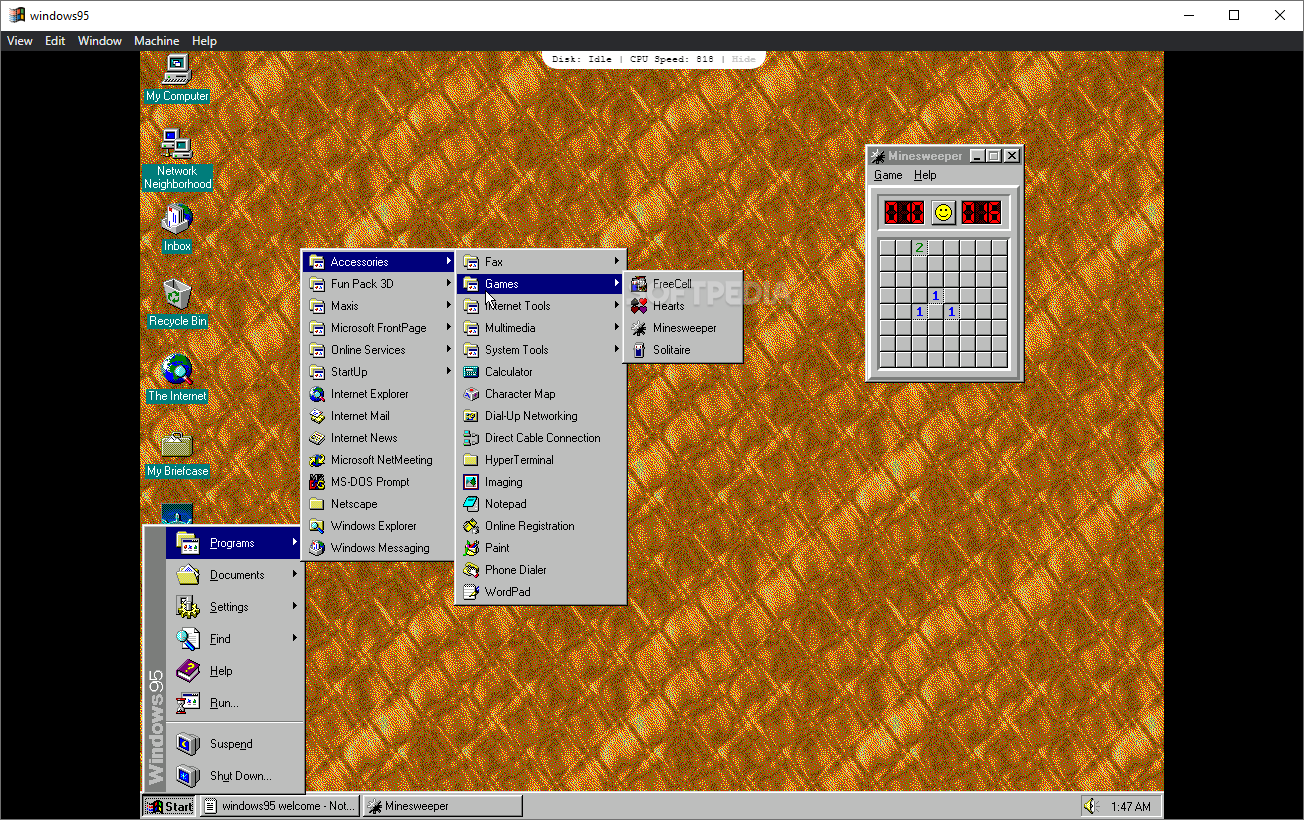Click the Minesweeper smiley face button
This screenshot has width=1304, height=820.
point(943,212)
